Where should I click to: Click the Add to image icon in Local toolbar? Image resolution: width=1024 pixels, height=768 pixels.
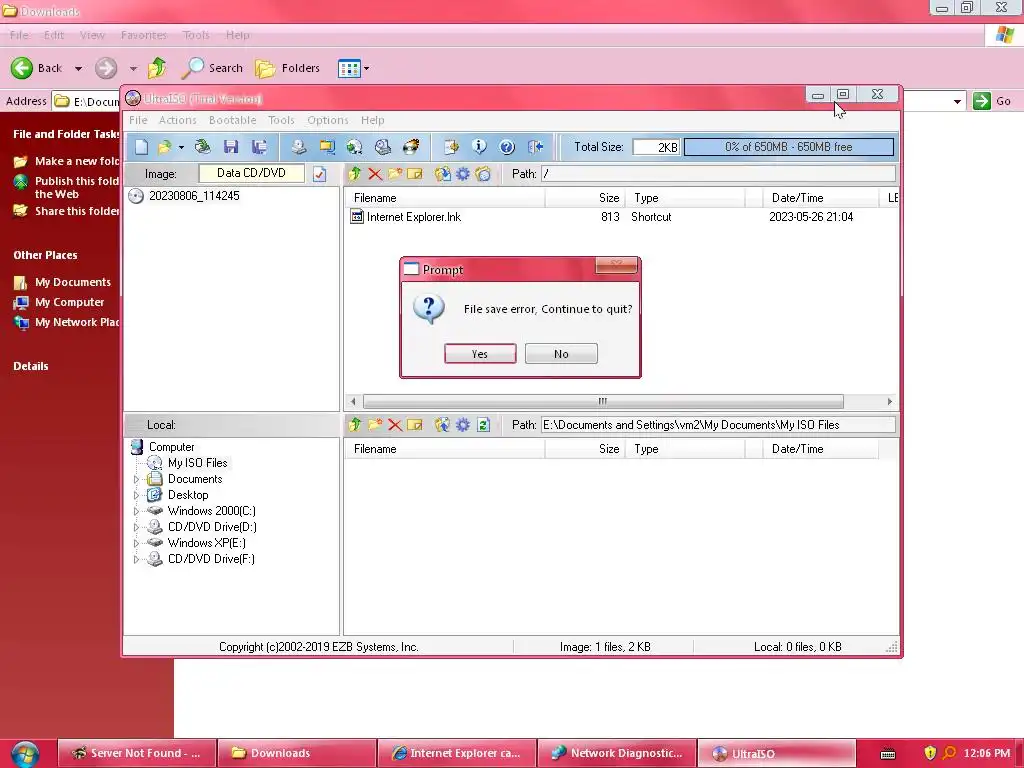coord(443,425)
